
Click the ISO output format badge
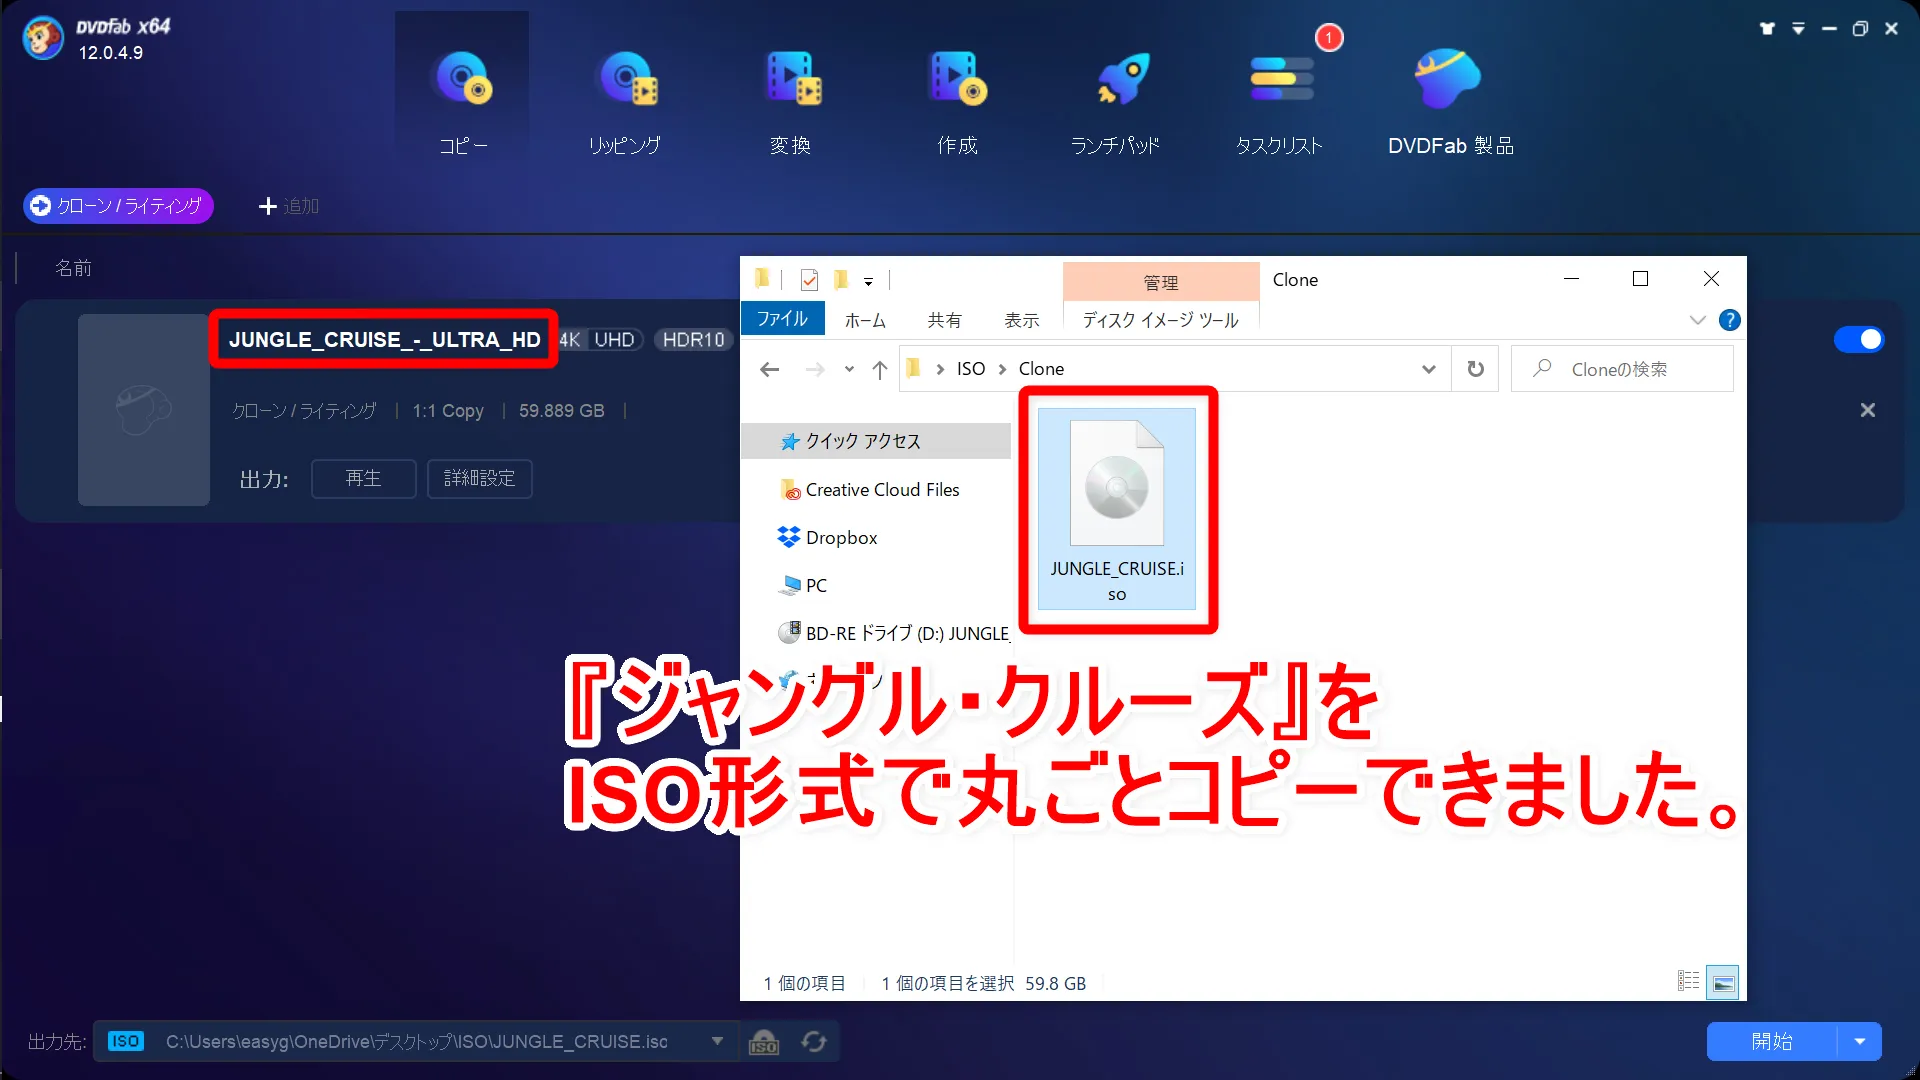click(x=125, y=1041)
